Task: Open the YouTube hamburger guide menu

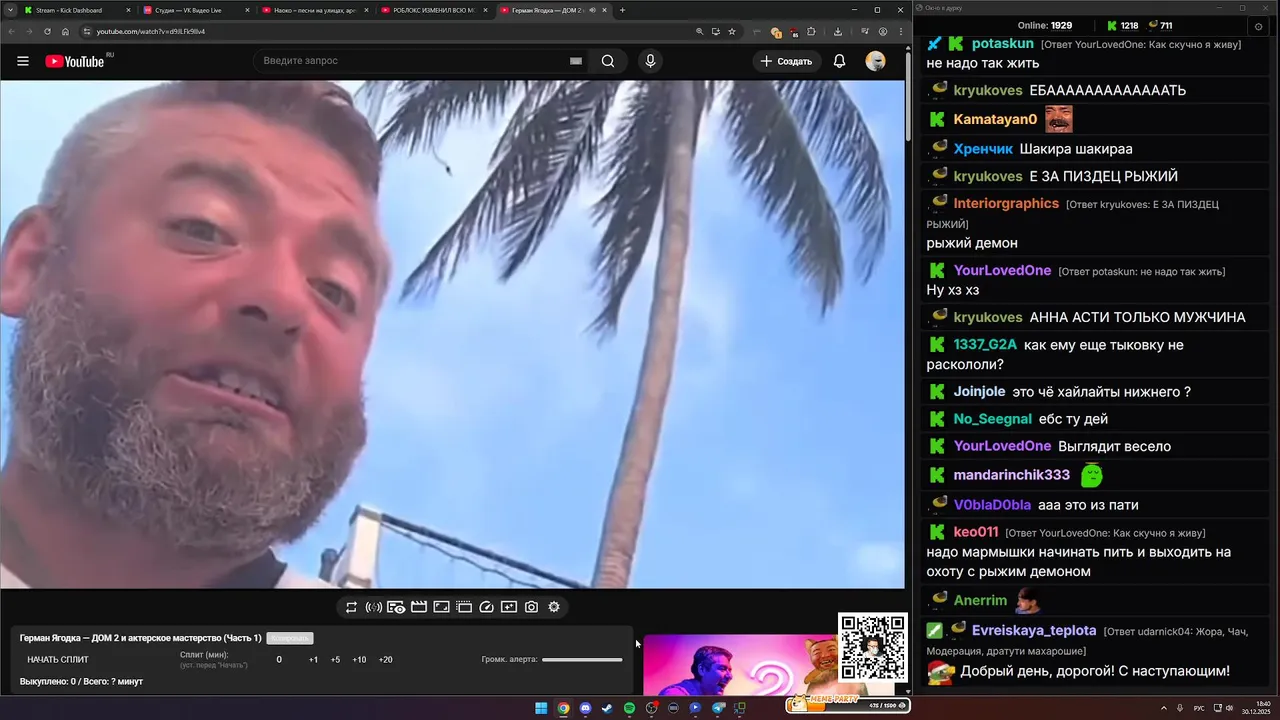Action: [23, 61]
